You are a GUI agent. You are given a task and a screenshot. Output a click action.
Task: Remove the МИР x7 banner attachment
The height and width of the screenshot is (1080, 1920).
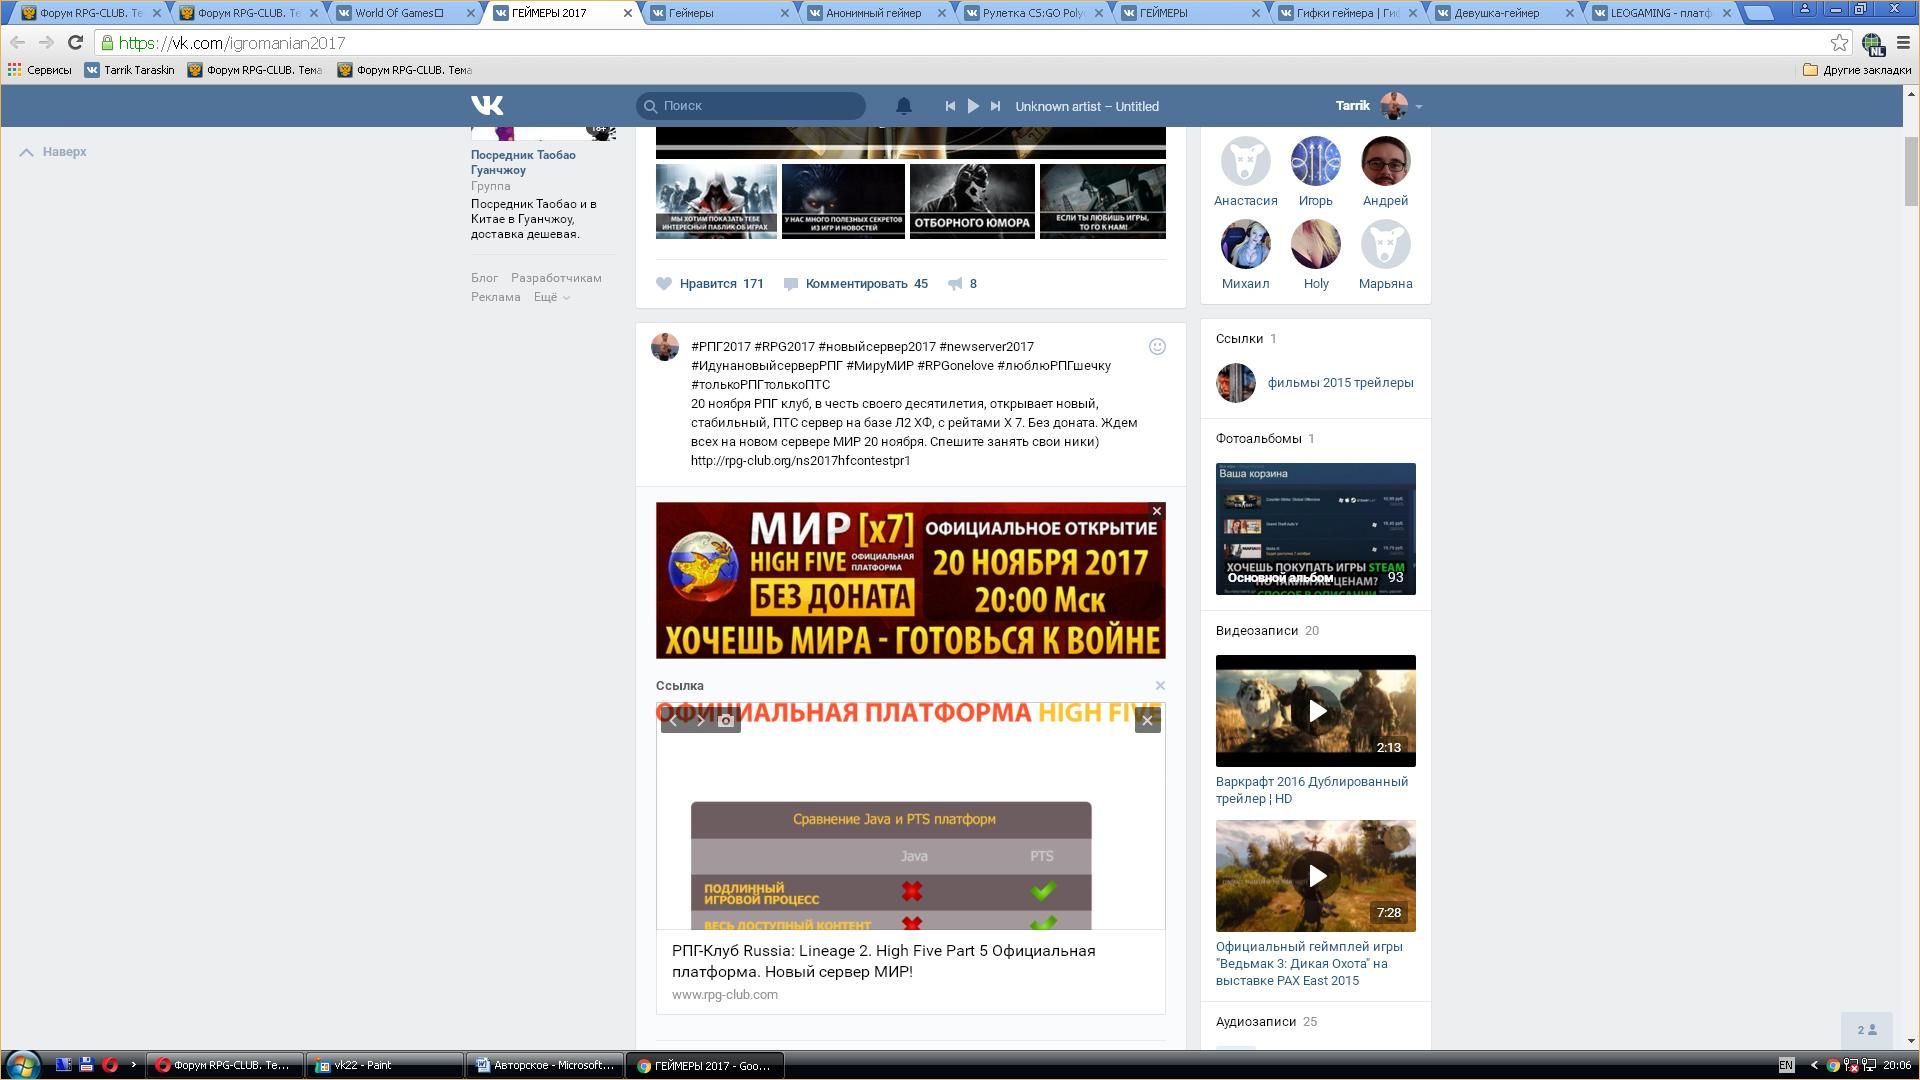(x=1157, y=511)
